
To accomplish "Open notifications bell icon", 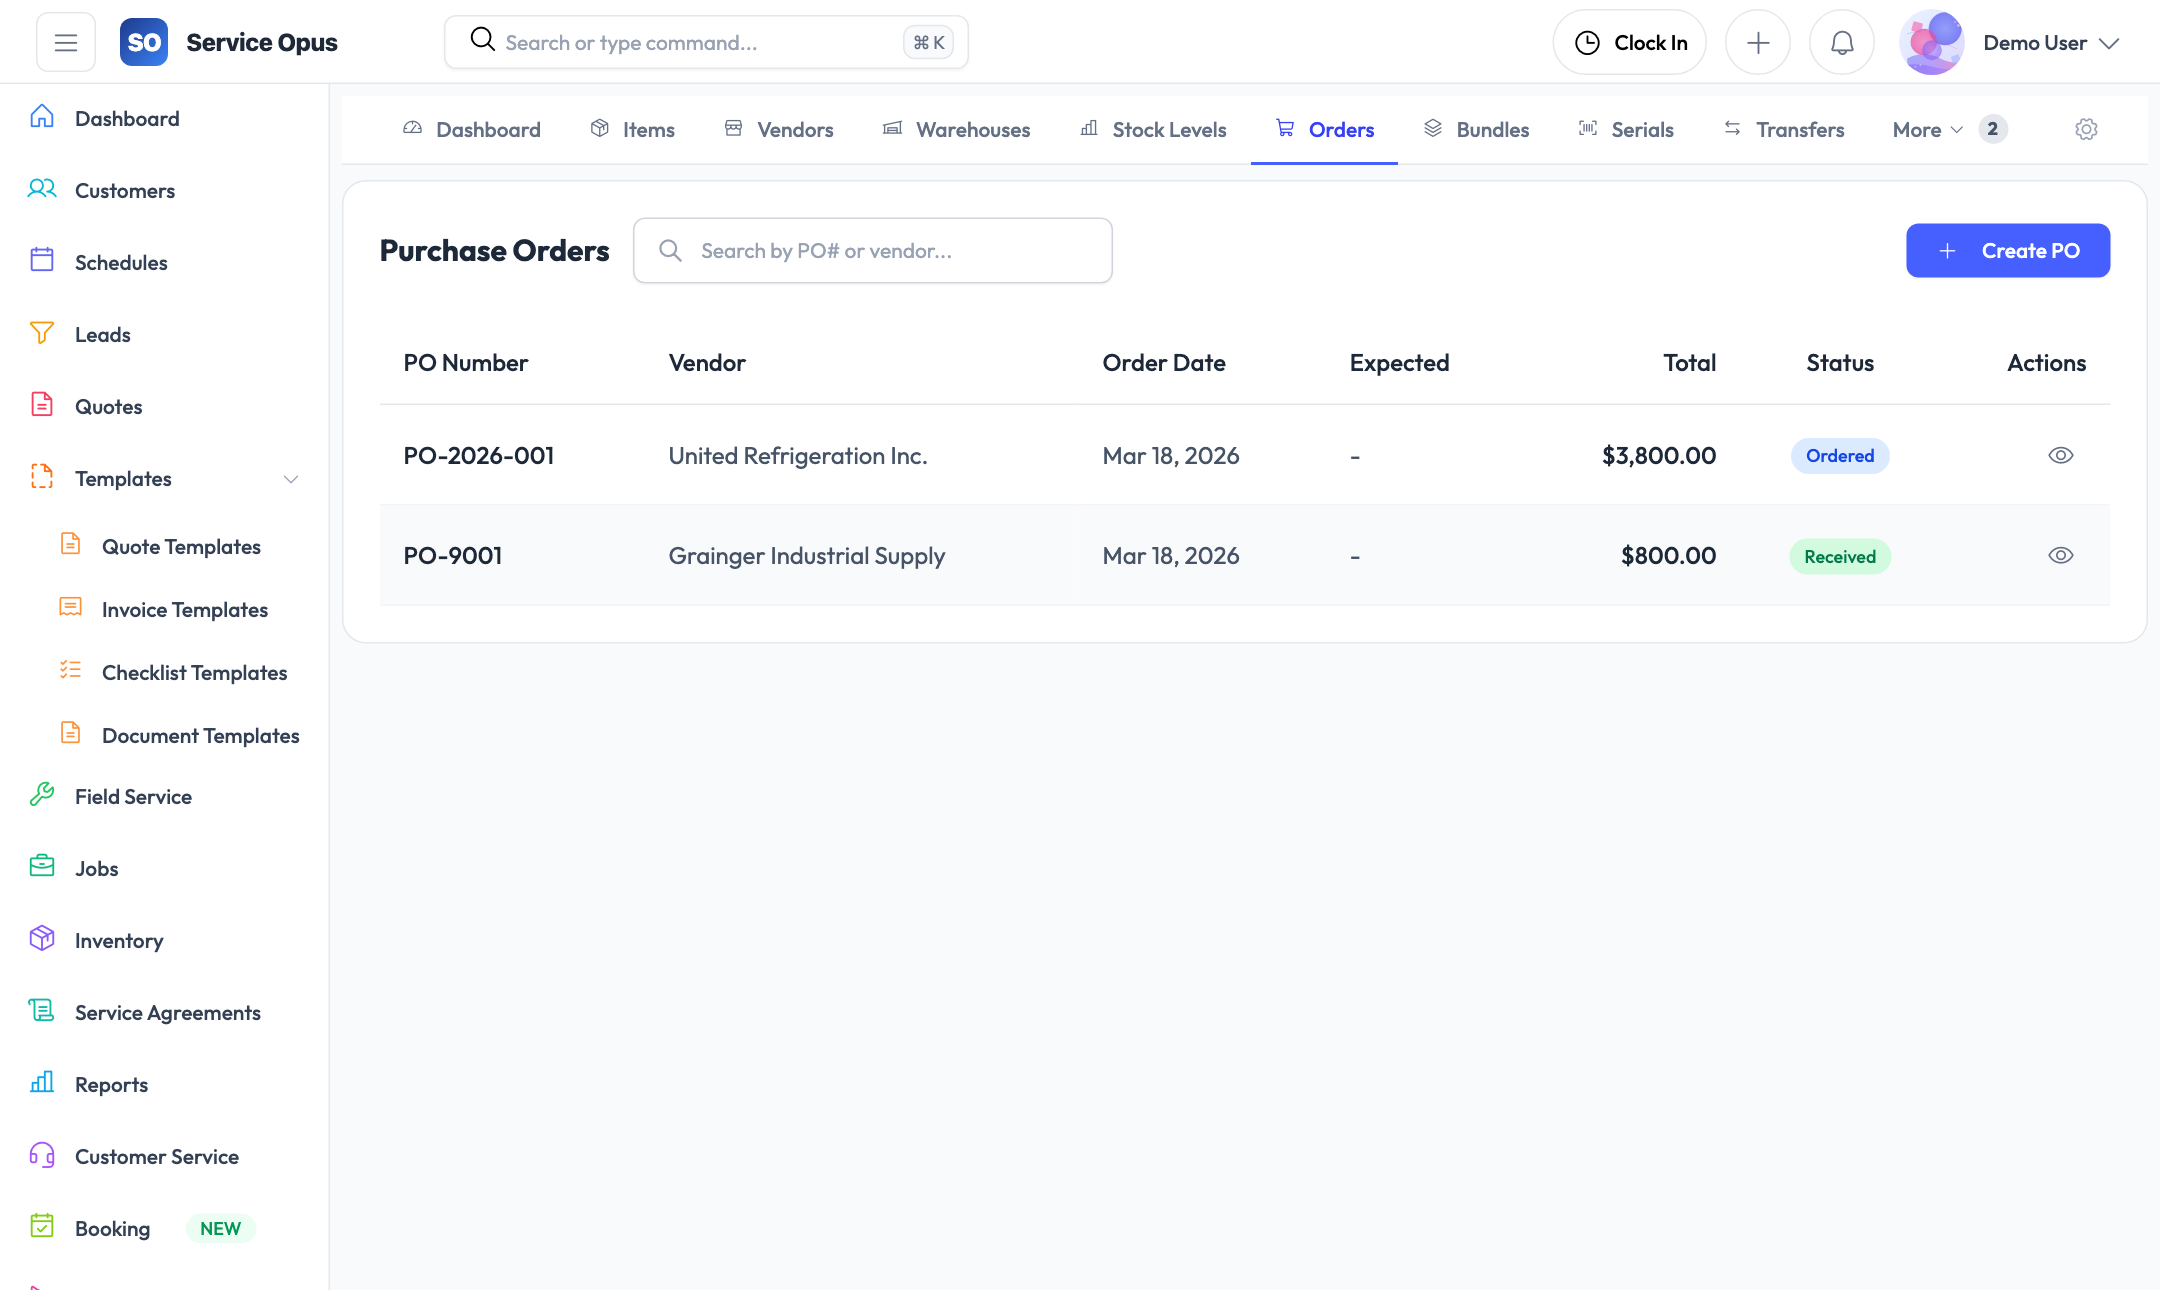I will click(x=1841, y=42).
